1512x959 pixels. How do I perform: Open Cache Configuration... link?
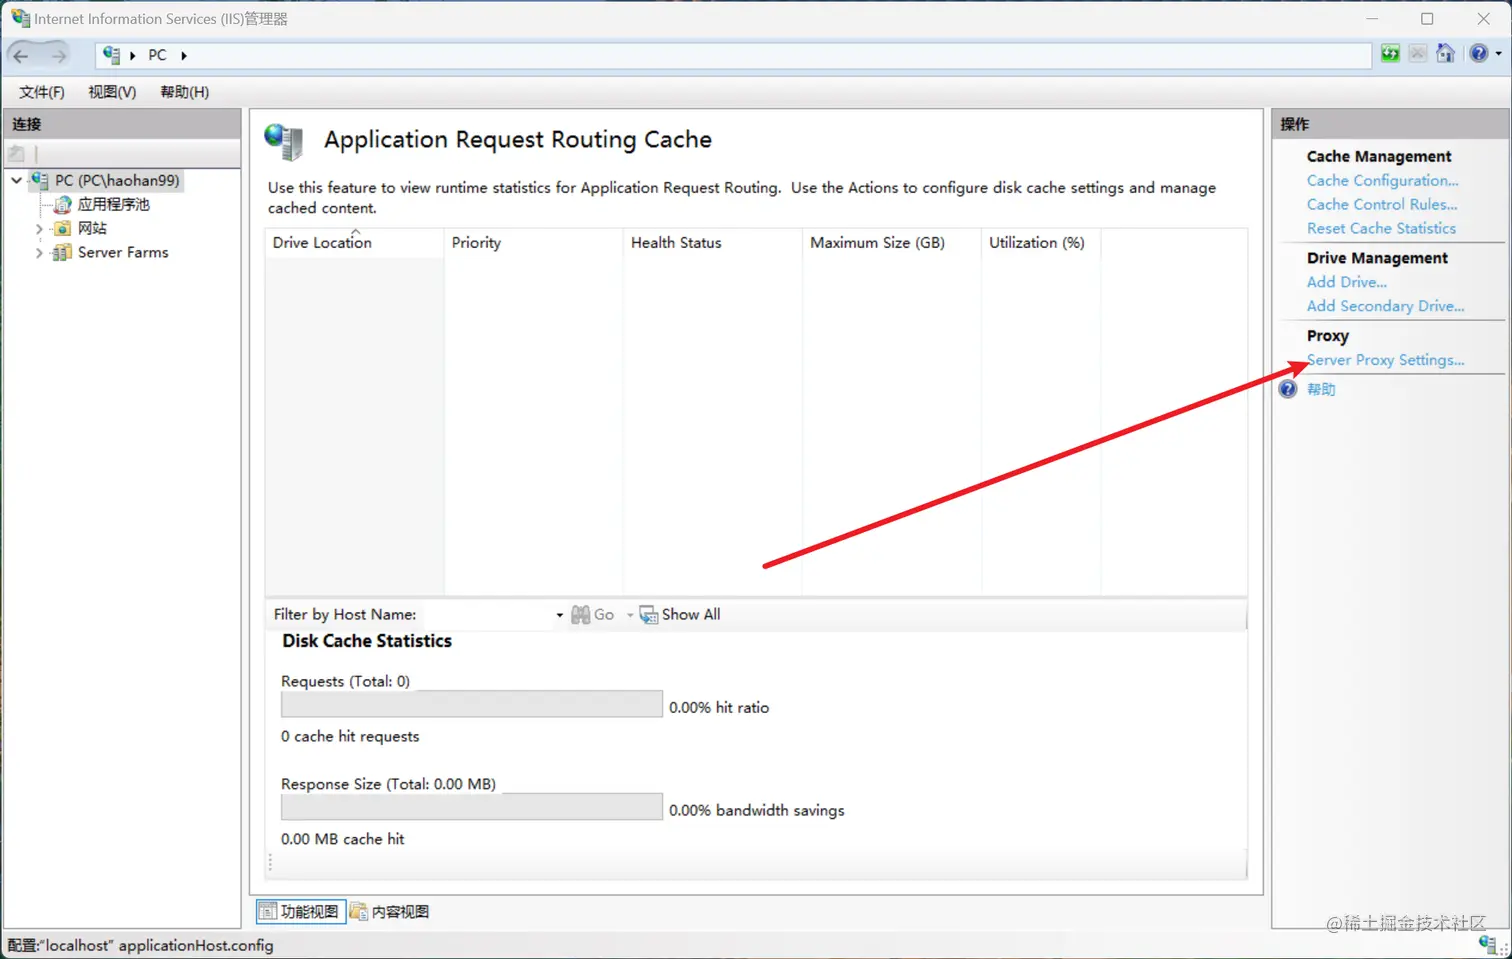(1382, 181)
